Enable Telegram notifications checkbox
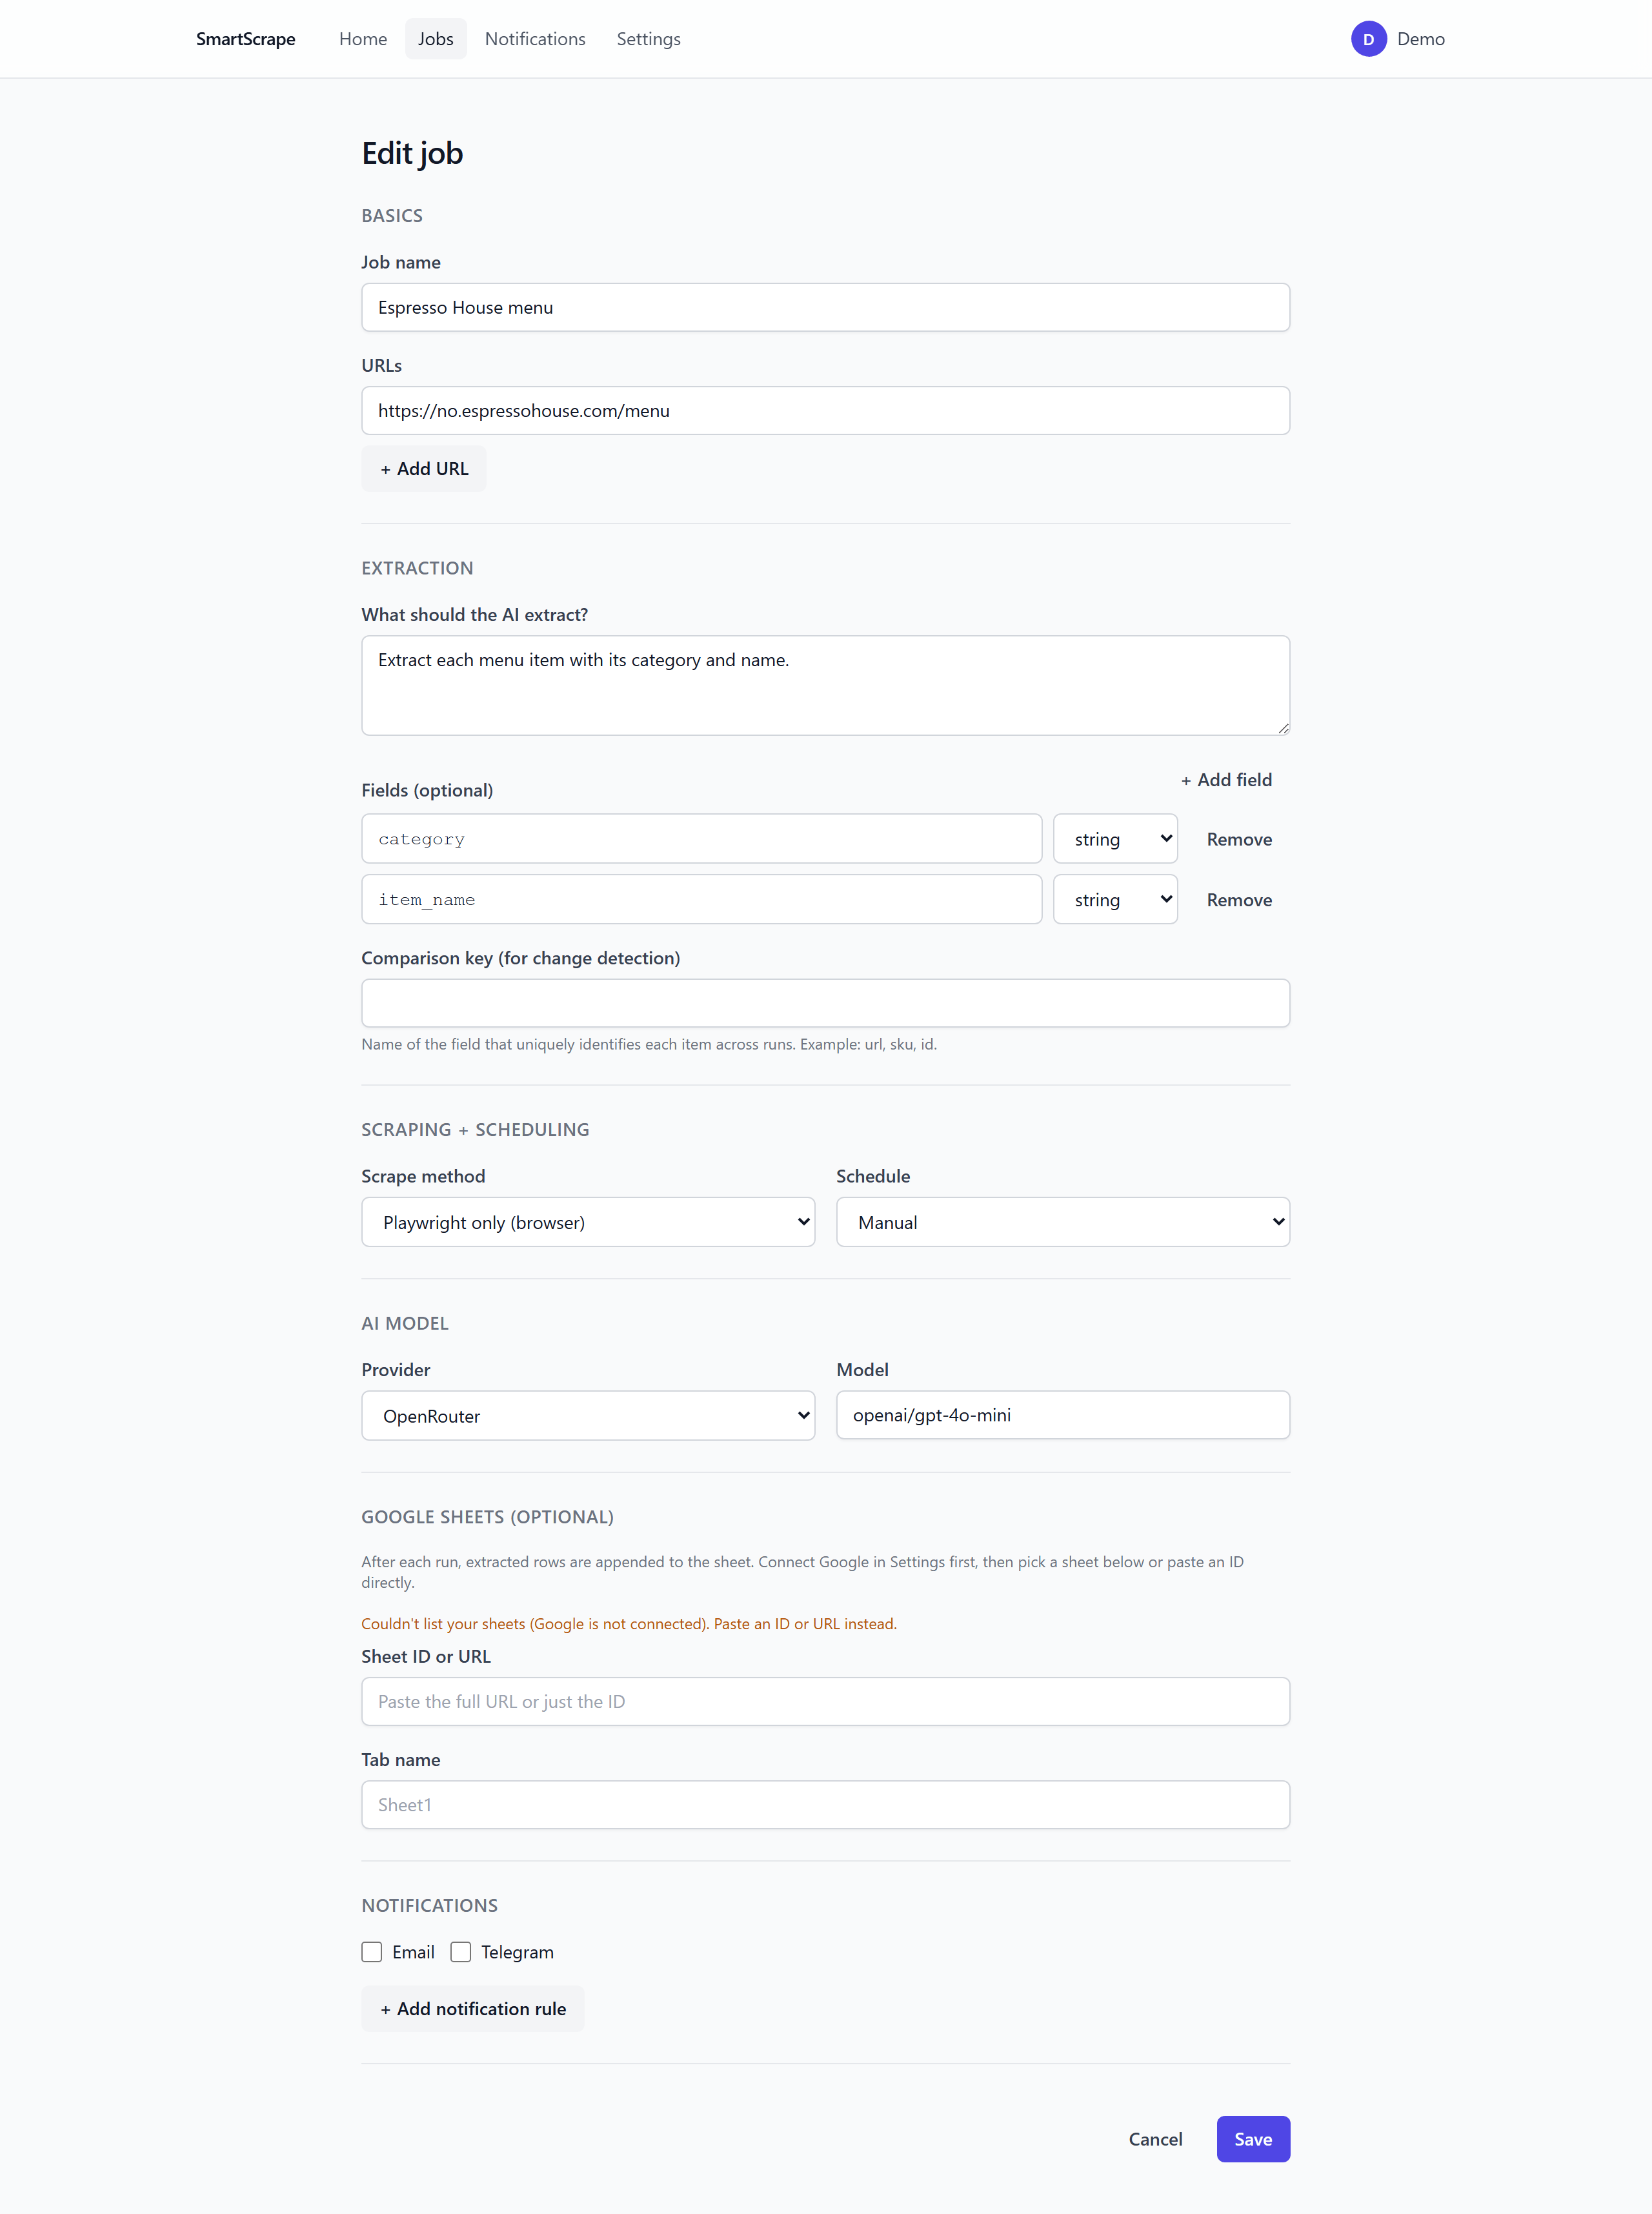 pos(461,1952)
